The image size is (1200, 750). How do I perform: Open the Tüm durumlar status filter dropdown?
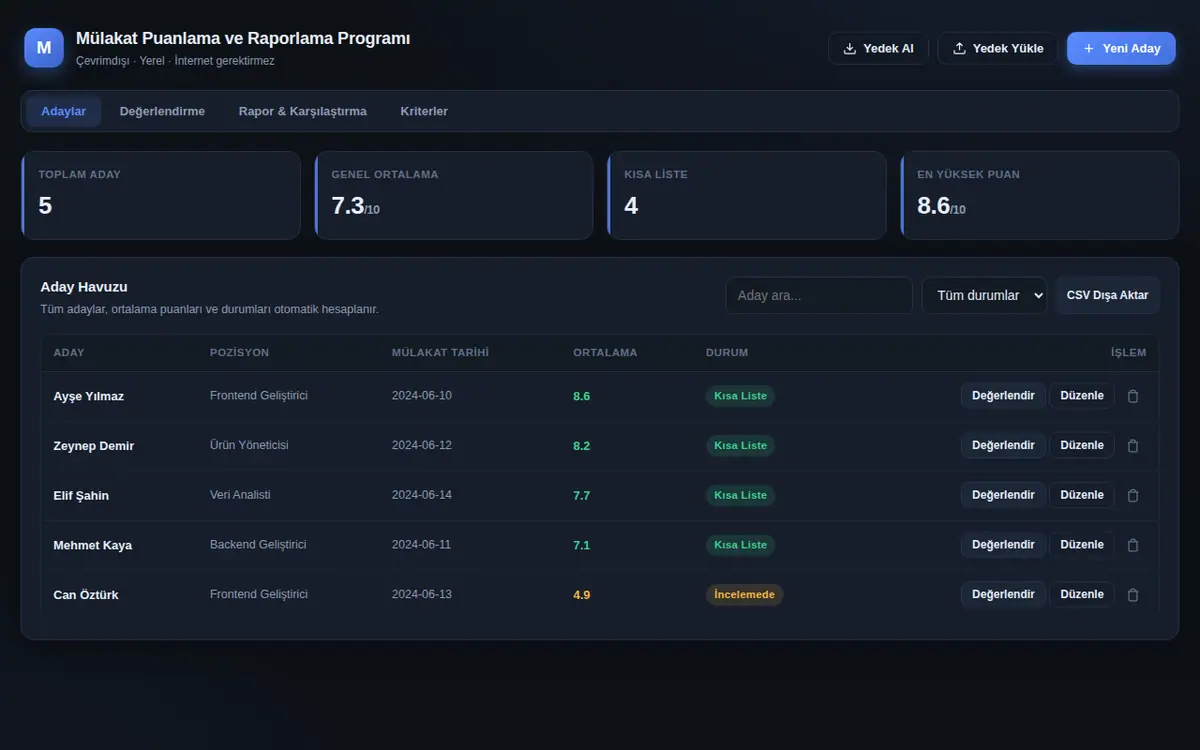pos(984,296)
